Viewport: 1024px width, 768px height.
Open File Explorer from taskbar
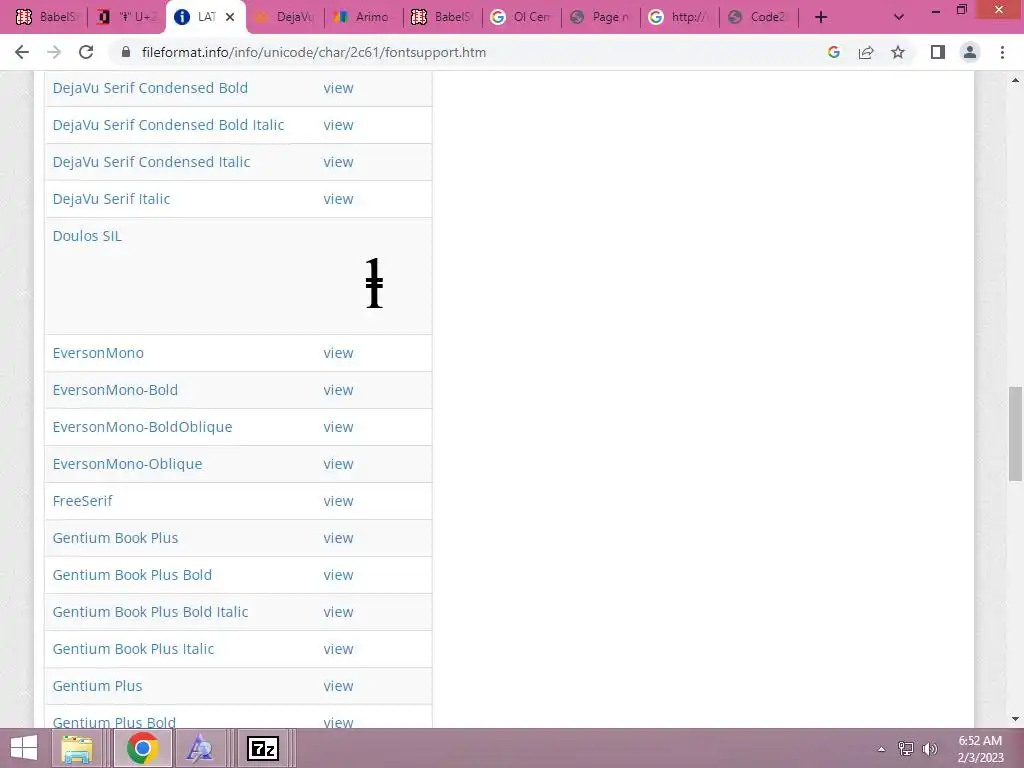point(77,748)
